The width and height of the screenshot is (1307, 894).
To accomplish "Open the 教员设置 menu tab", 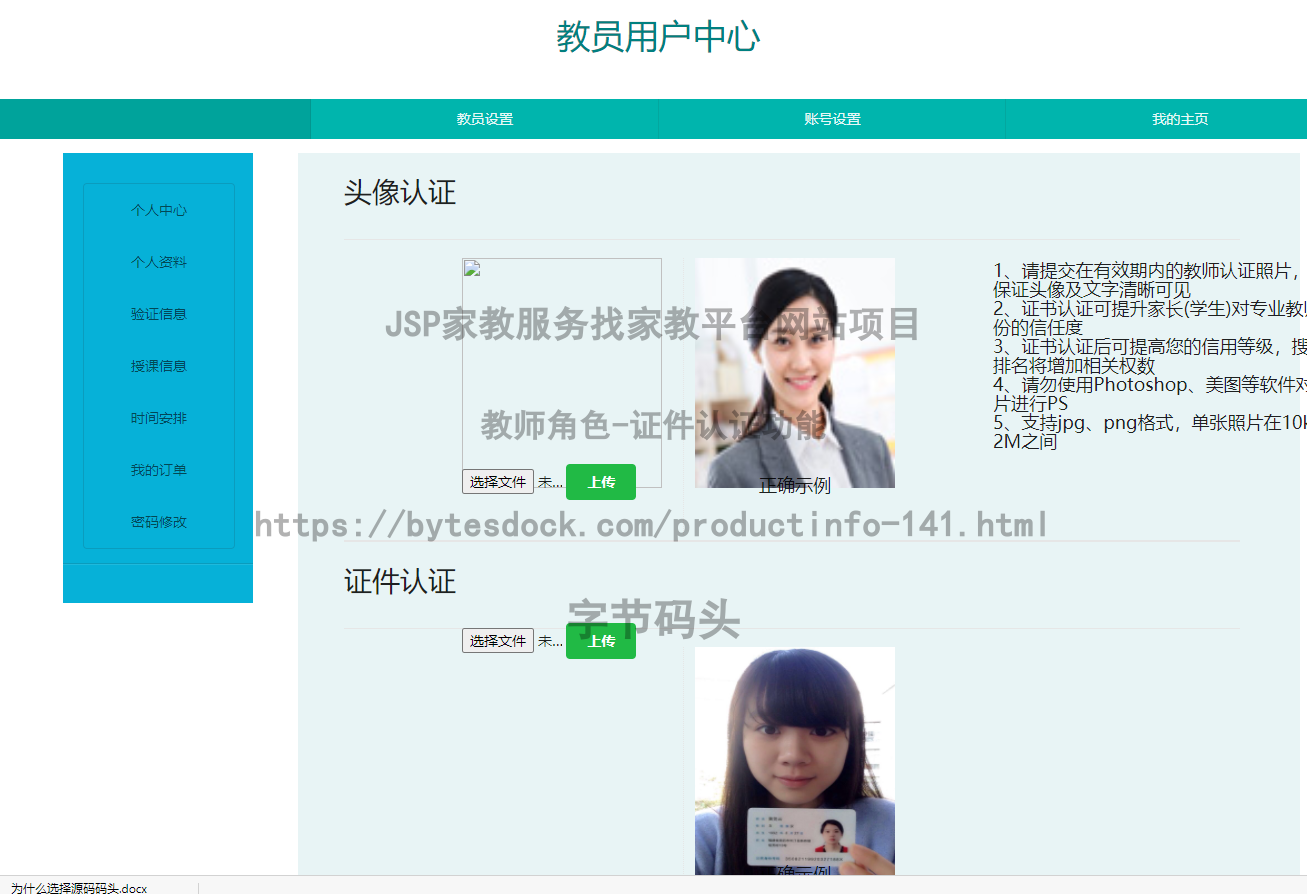I will [484, 119].
